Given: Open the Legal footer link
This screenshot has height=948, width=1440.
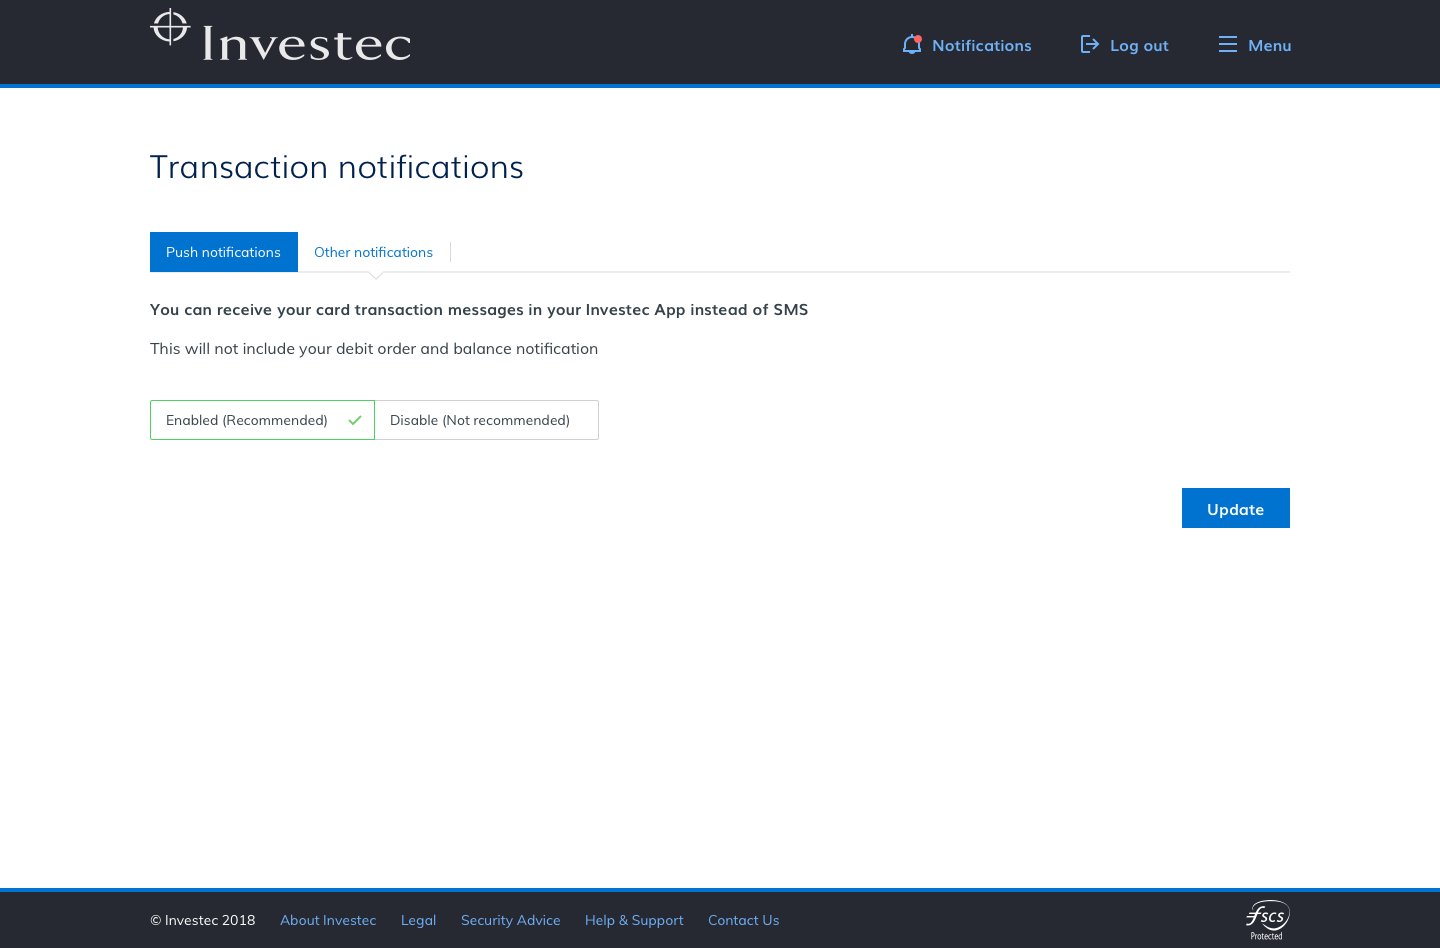Looking at the screenshot, I should [418, 921].
